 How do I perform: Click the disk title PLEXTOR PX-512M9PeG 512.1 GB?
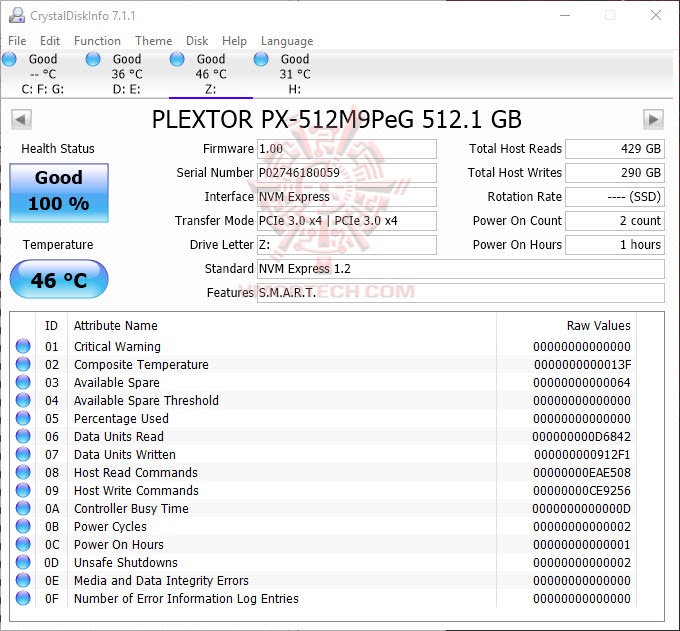click(x=337, y=119)
